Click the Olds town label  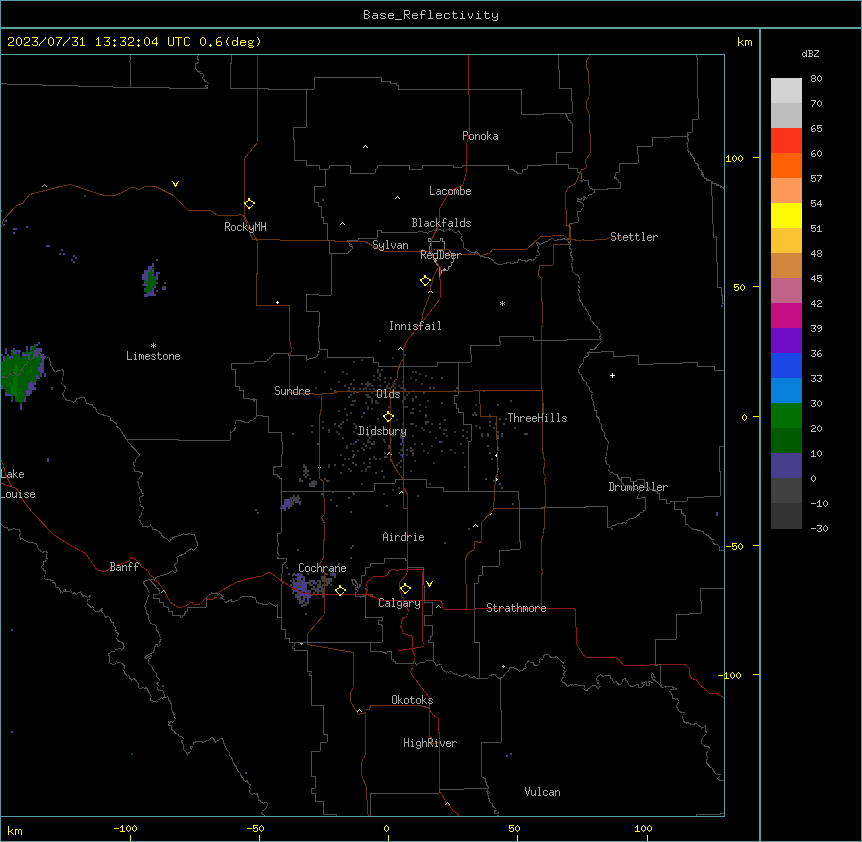tap(388, 394)
